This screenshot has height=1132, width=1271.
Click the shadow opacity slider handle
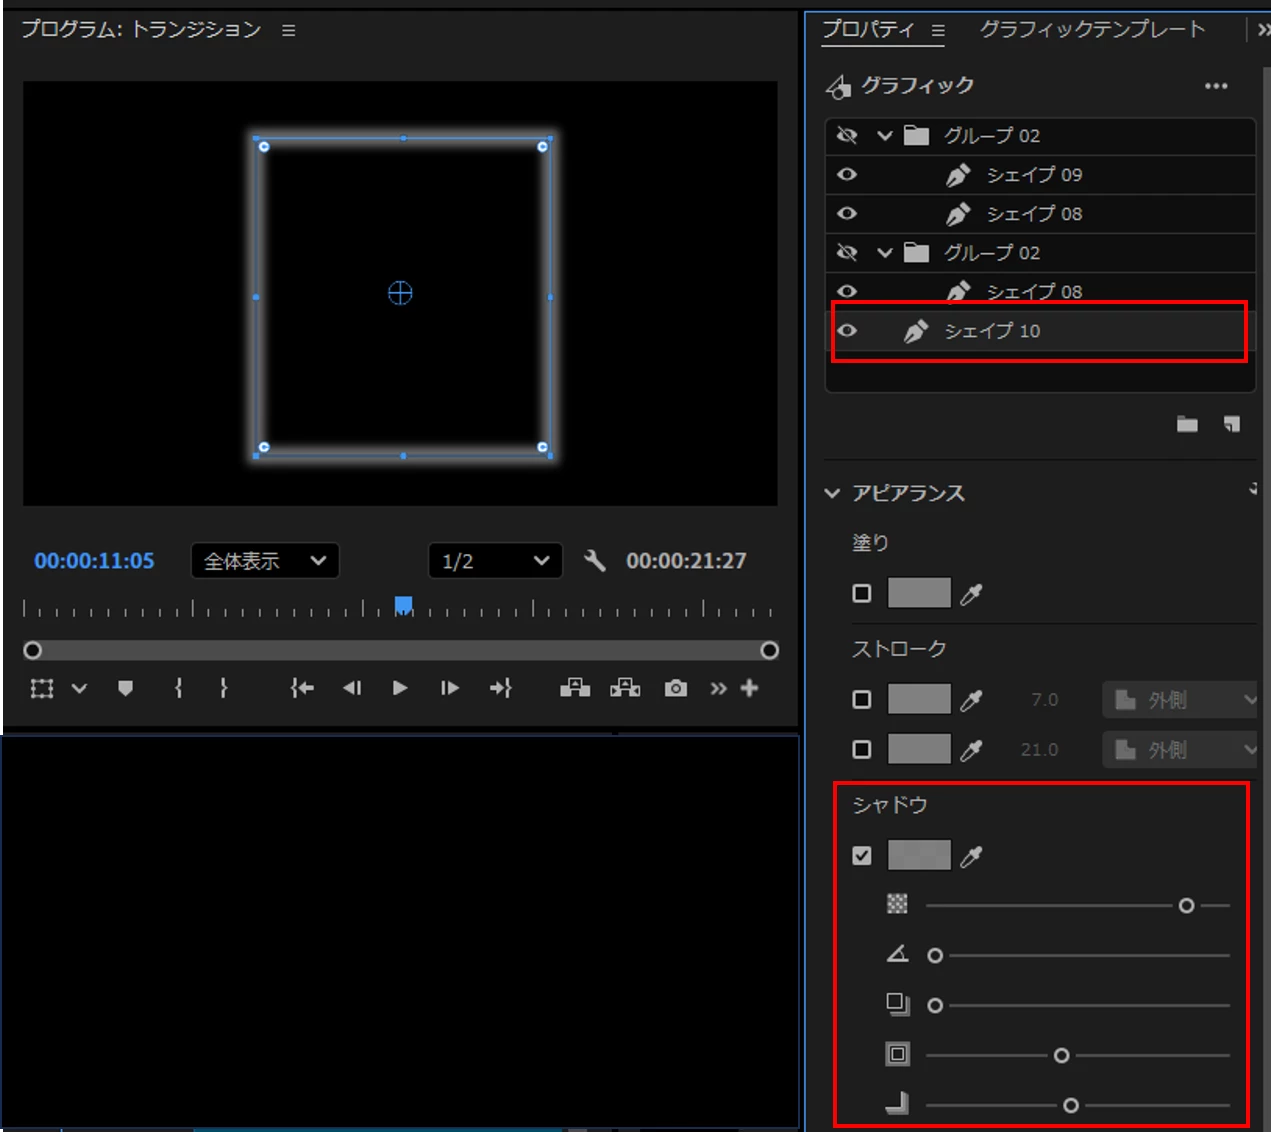coord(1186,906)
